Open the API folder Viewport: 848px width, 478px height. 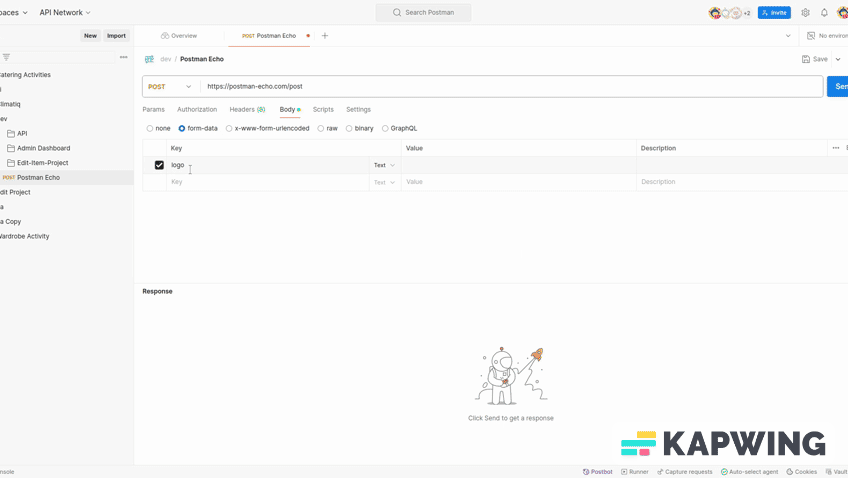coord(17,133)
